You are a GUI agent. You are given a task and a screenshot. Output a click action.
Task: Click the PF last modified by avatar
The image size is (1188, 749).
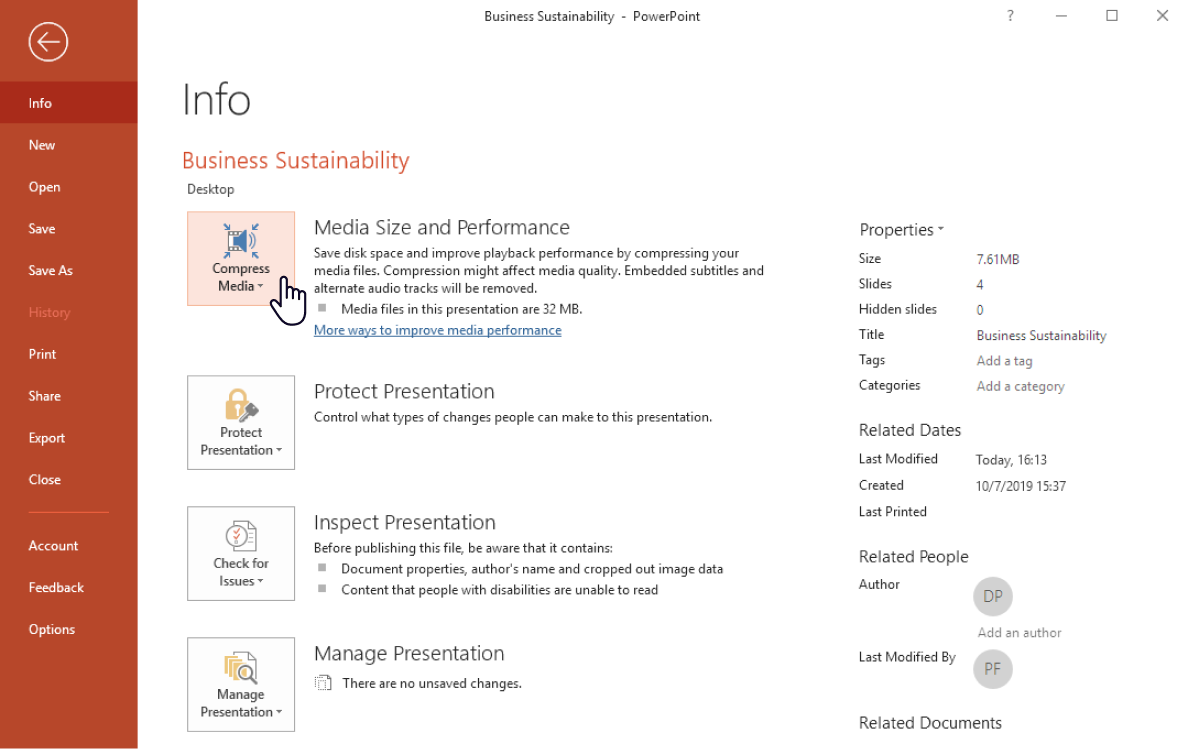pyautogui.click(x=993, y=669)
